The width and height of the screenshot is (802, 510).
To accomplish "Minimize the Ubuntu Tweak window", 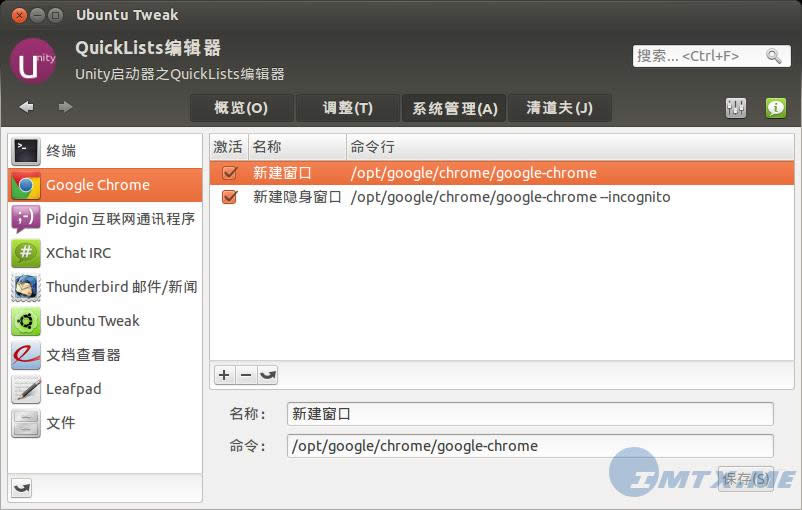I will point(37,15).
